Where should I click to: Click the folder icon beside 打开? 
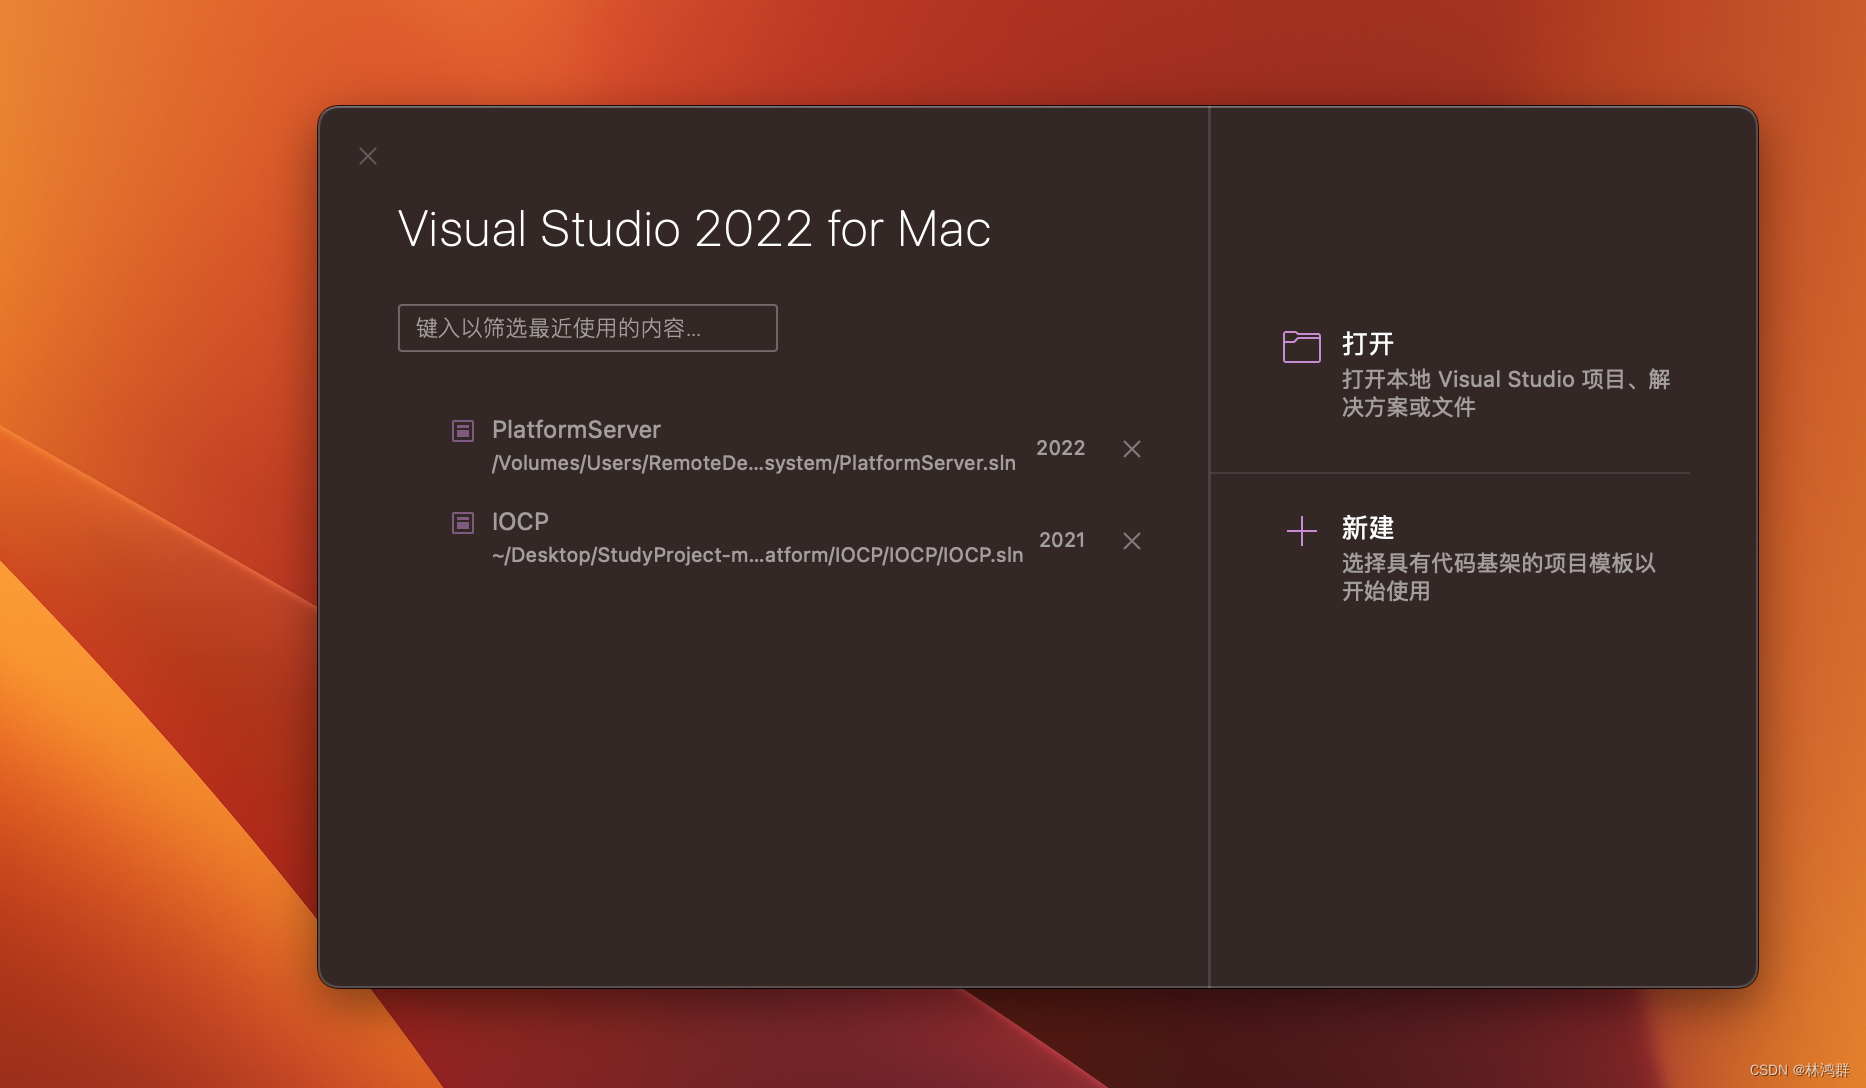click(x=1301, y=346)
